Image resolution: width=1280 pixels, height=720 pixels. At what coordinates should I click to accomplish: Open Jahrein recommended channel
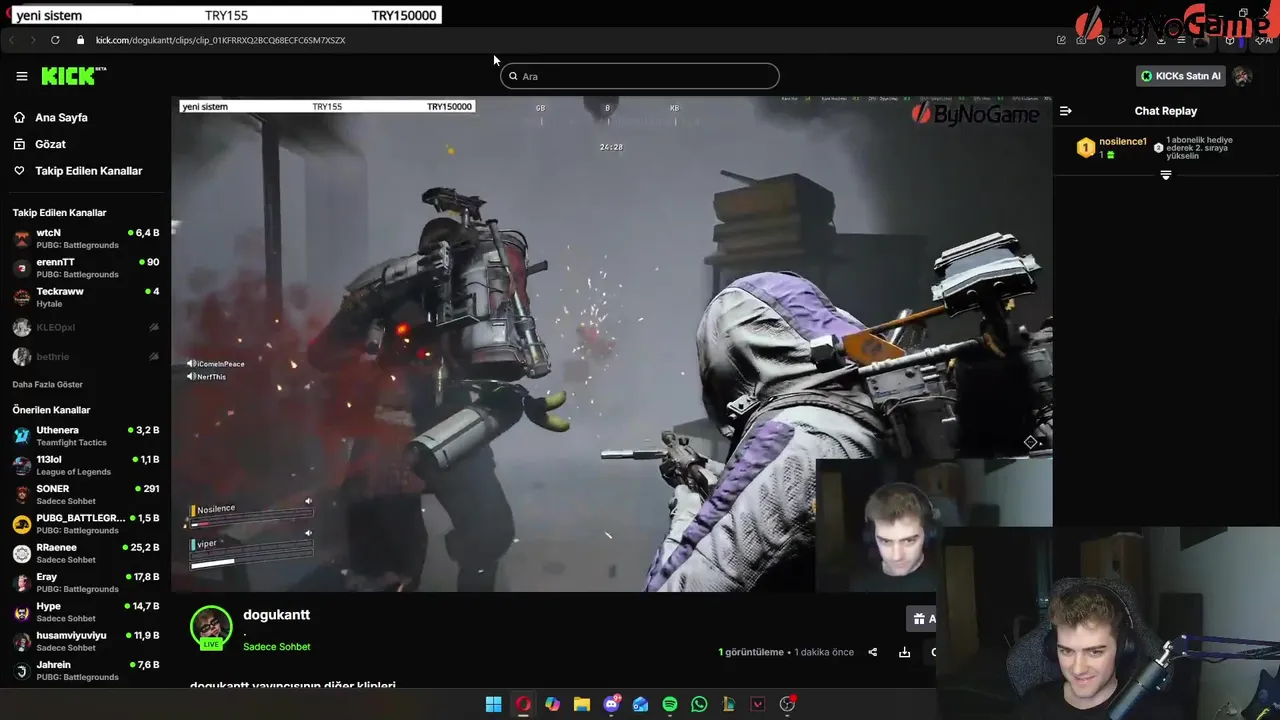pyautogui.click(x=85, y=670)
